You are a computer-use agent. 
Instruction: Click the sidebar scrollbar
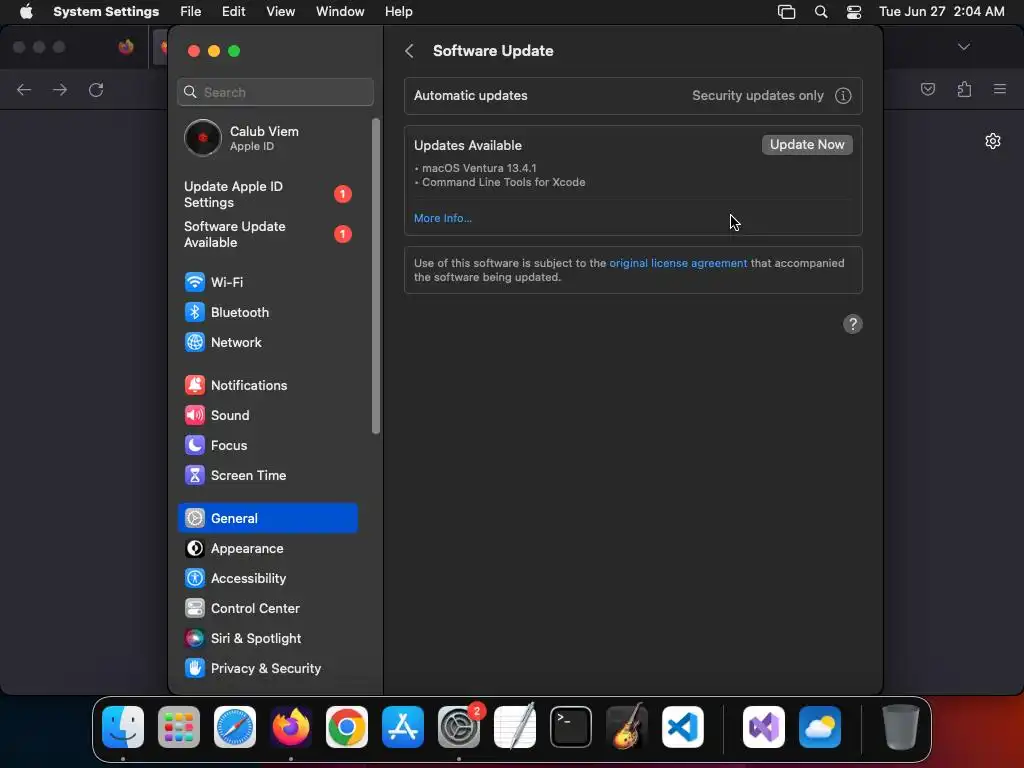tap(376, 276)
